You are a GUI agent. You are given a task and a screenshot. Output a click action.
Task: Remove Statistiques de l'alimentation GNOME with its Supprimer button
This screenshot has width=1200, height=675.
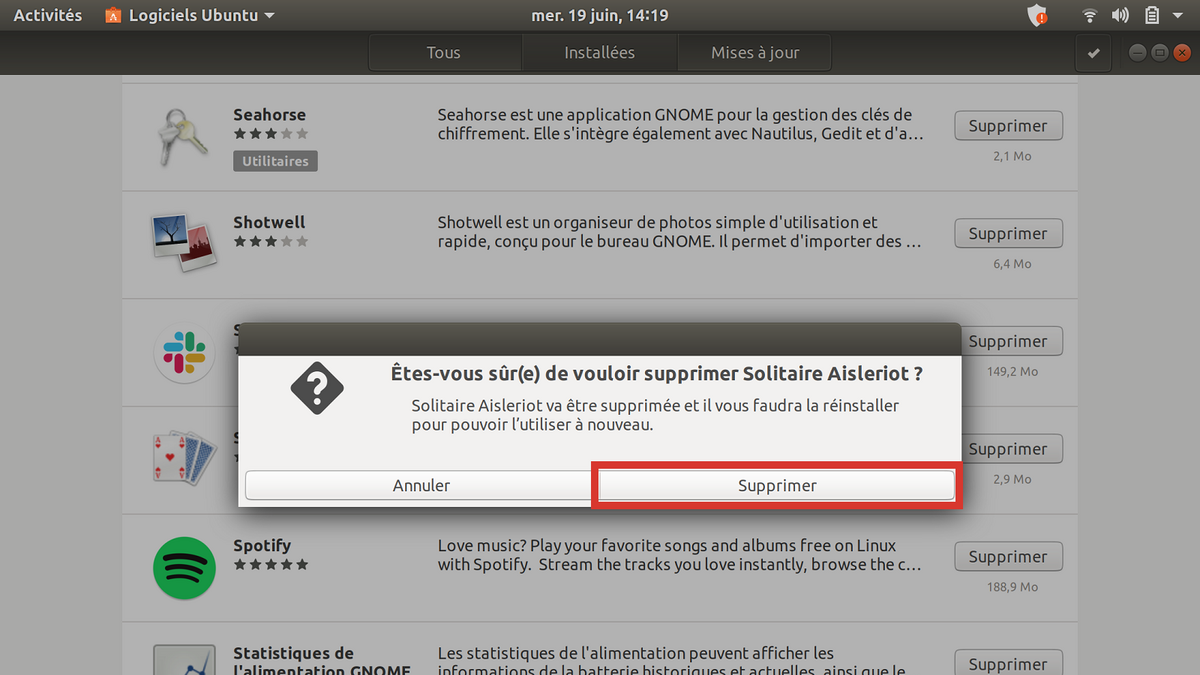pyautogui.click(x=1008, y=663)
